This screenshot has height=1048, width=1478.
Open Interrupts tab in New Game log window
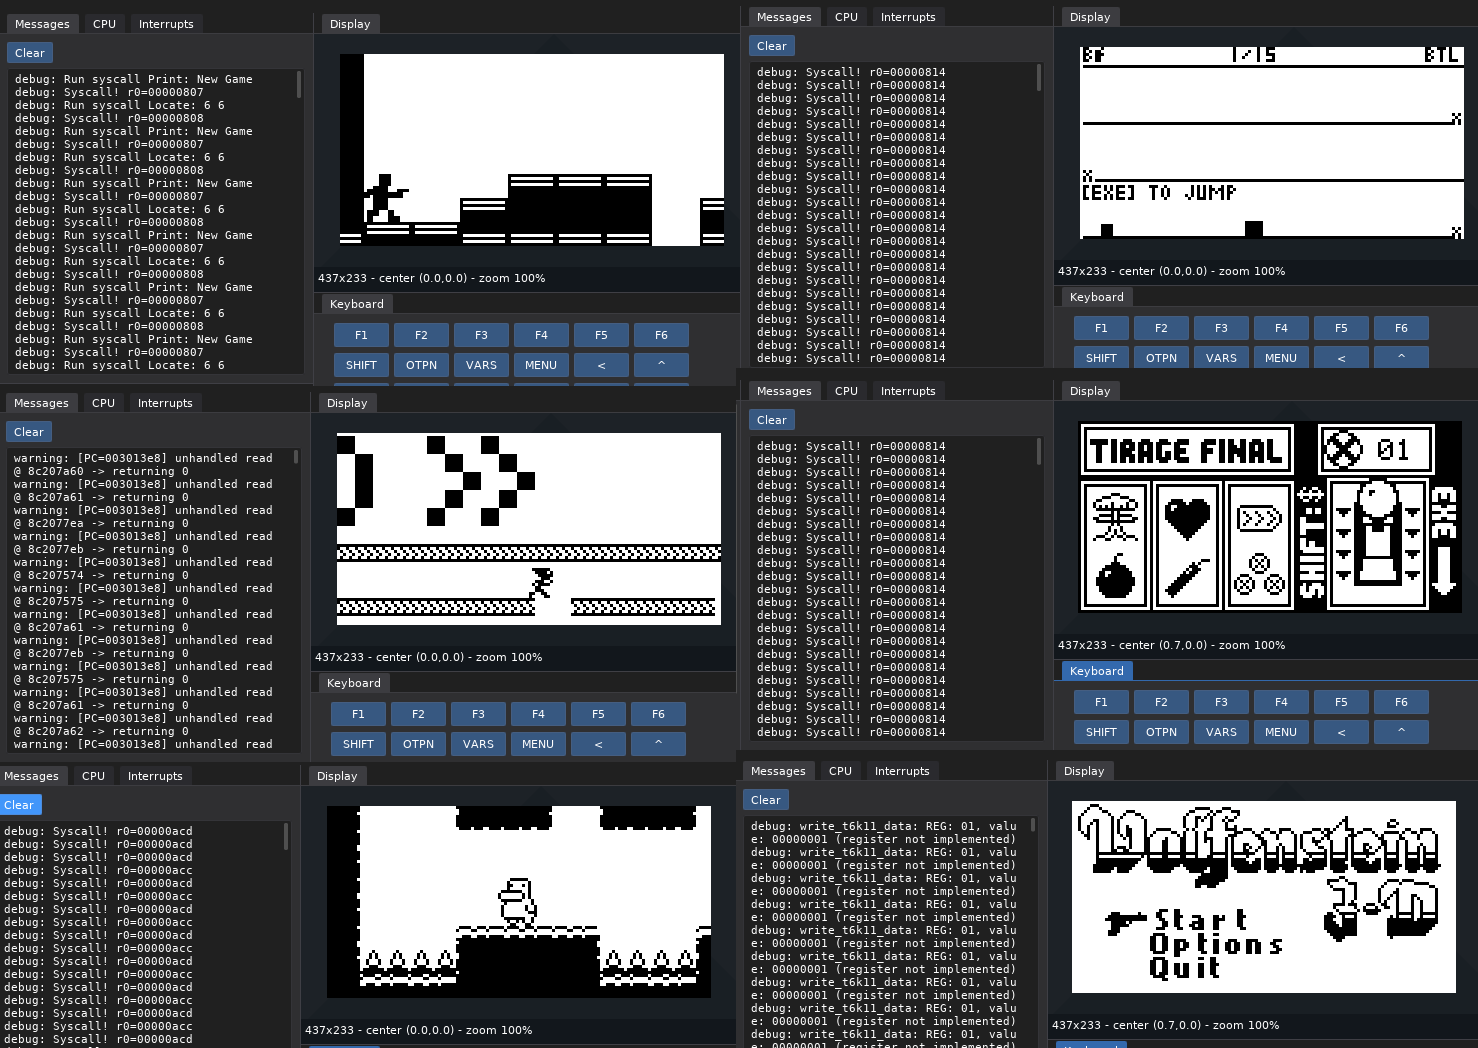point(166,24)
